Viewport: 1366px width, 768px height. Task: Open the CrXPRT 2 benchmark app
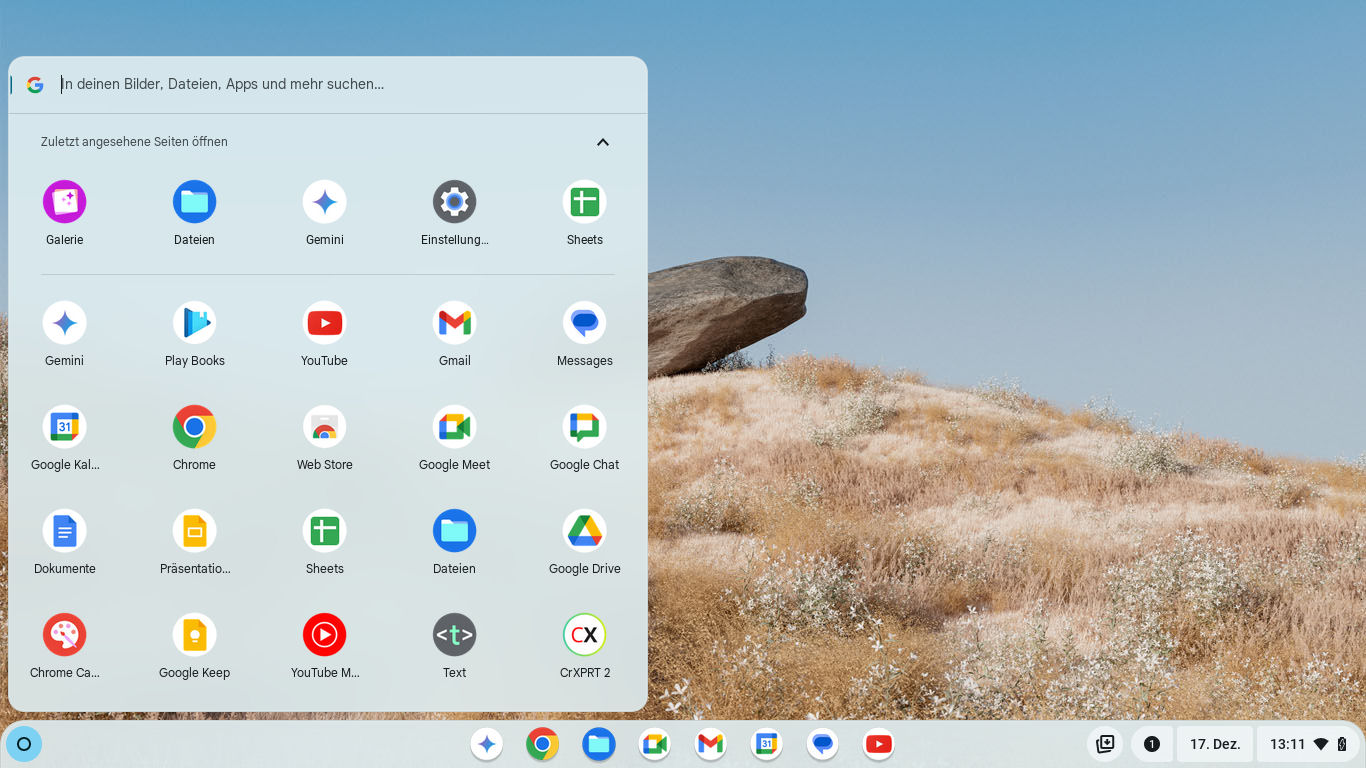click(x=584, y=635)
